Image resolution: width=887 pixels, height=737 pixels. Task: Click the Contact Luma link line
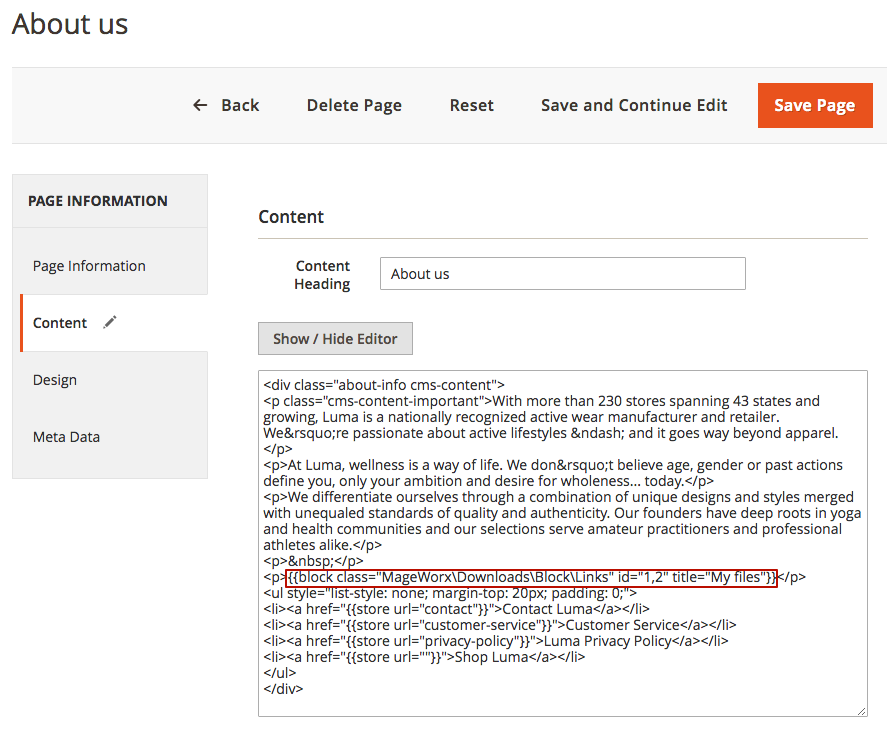456,609
